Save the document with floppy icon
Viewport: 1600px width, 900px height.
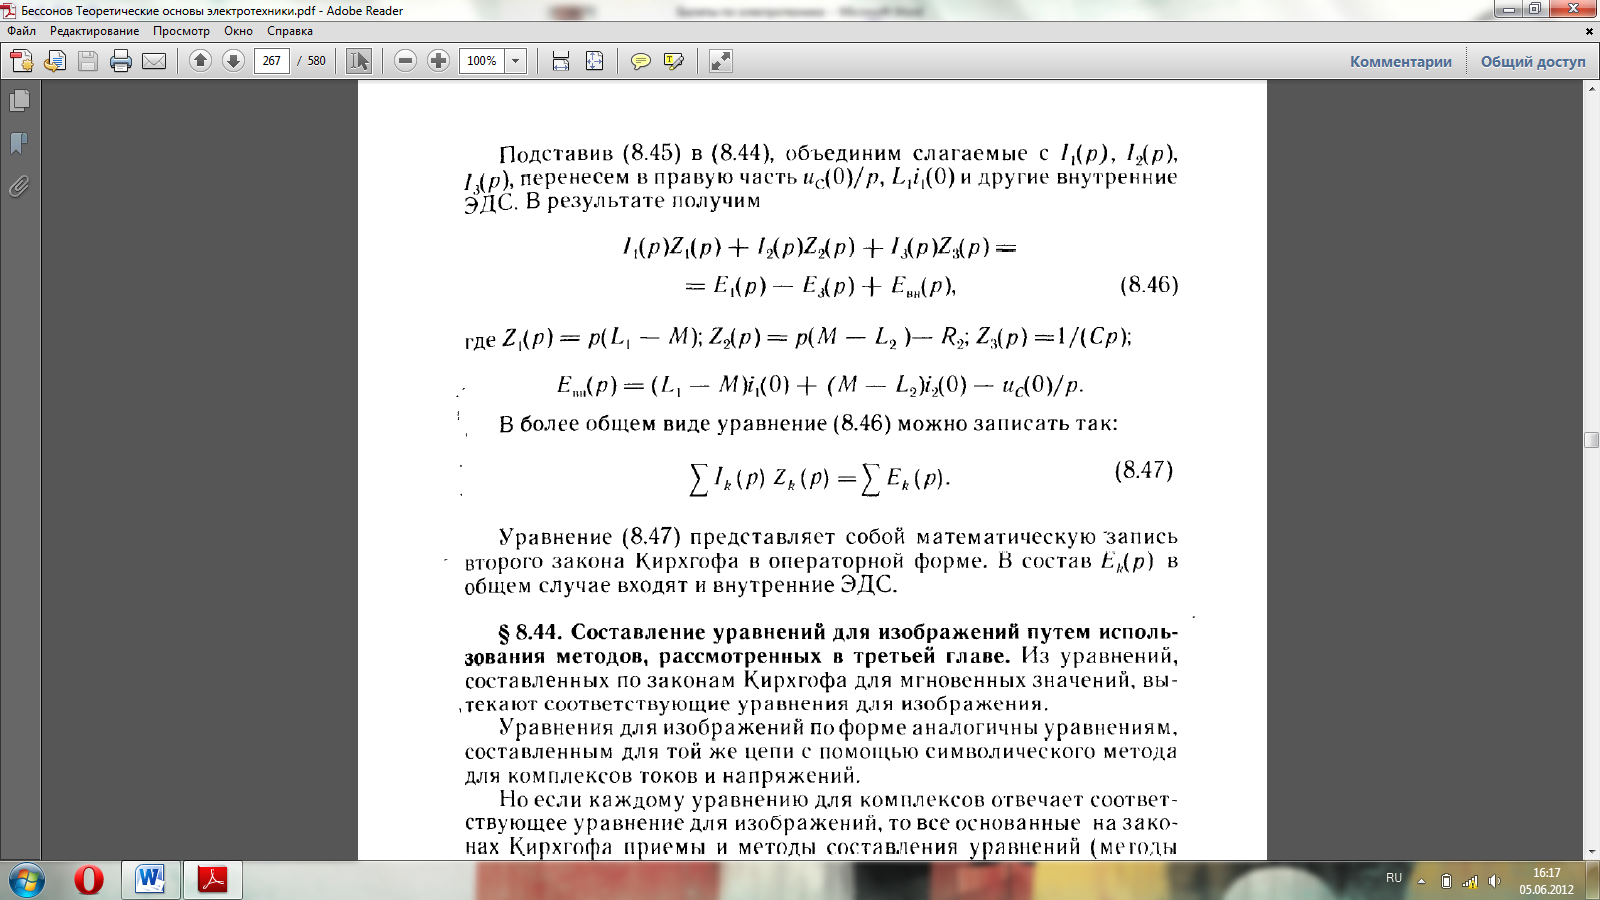(88, 61)
